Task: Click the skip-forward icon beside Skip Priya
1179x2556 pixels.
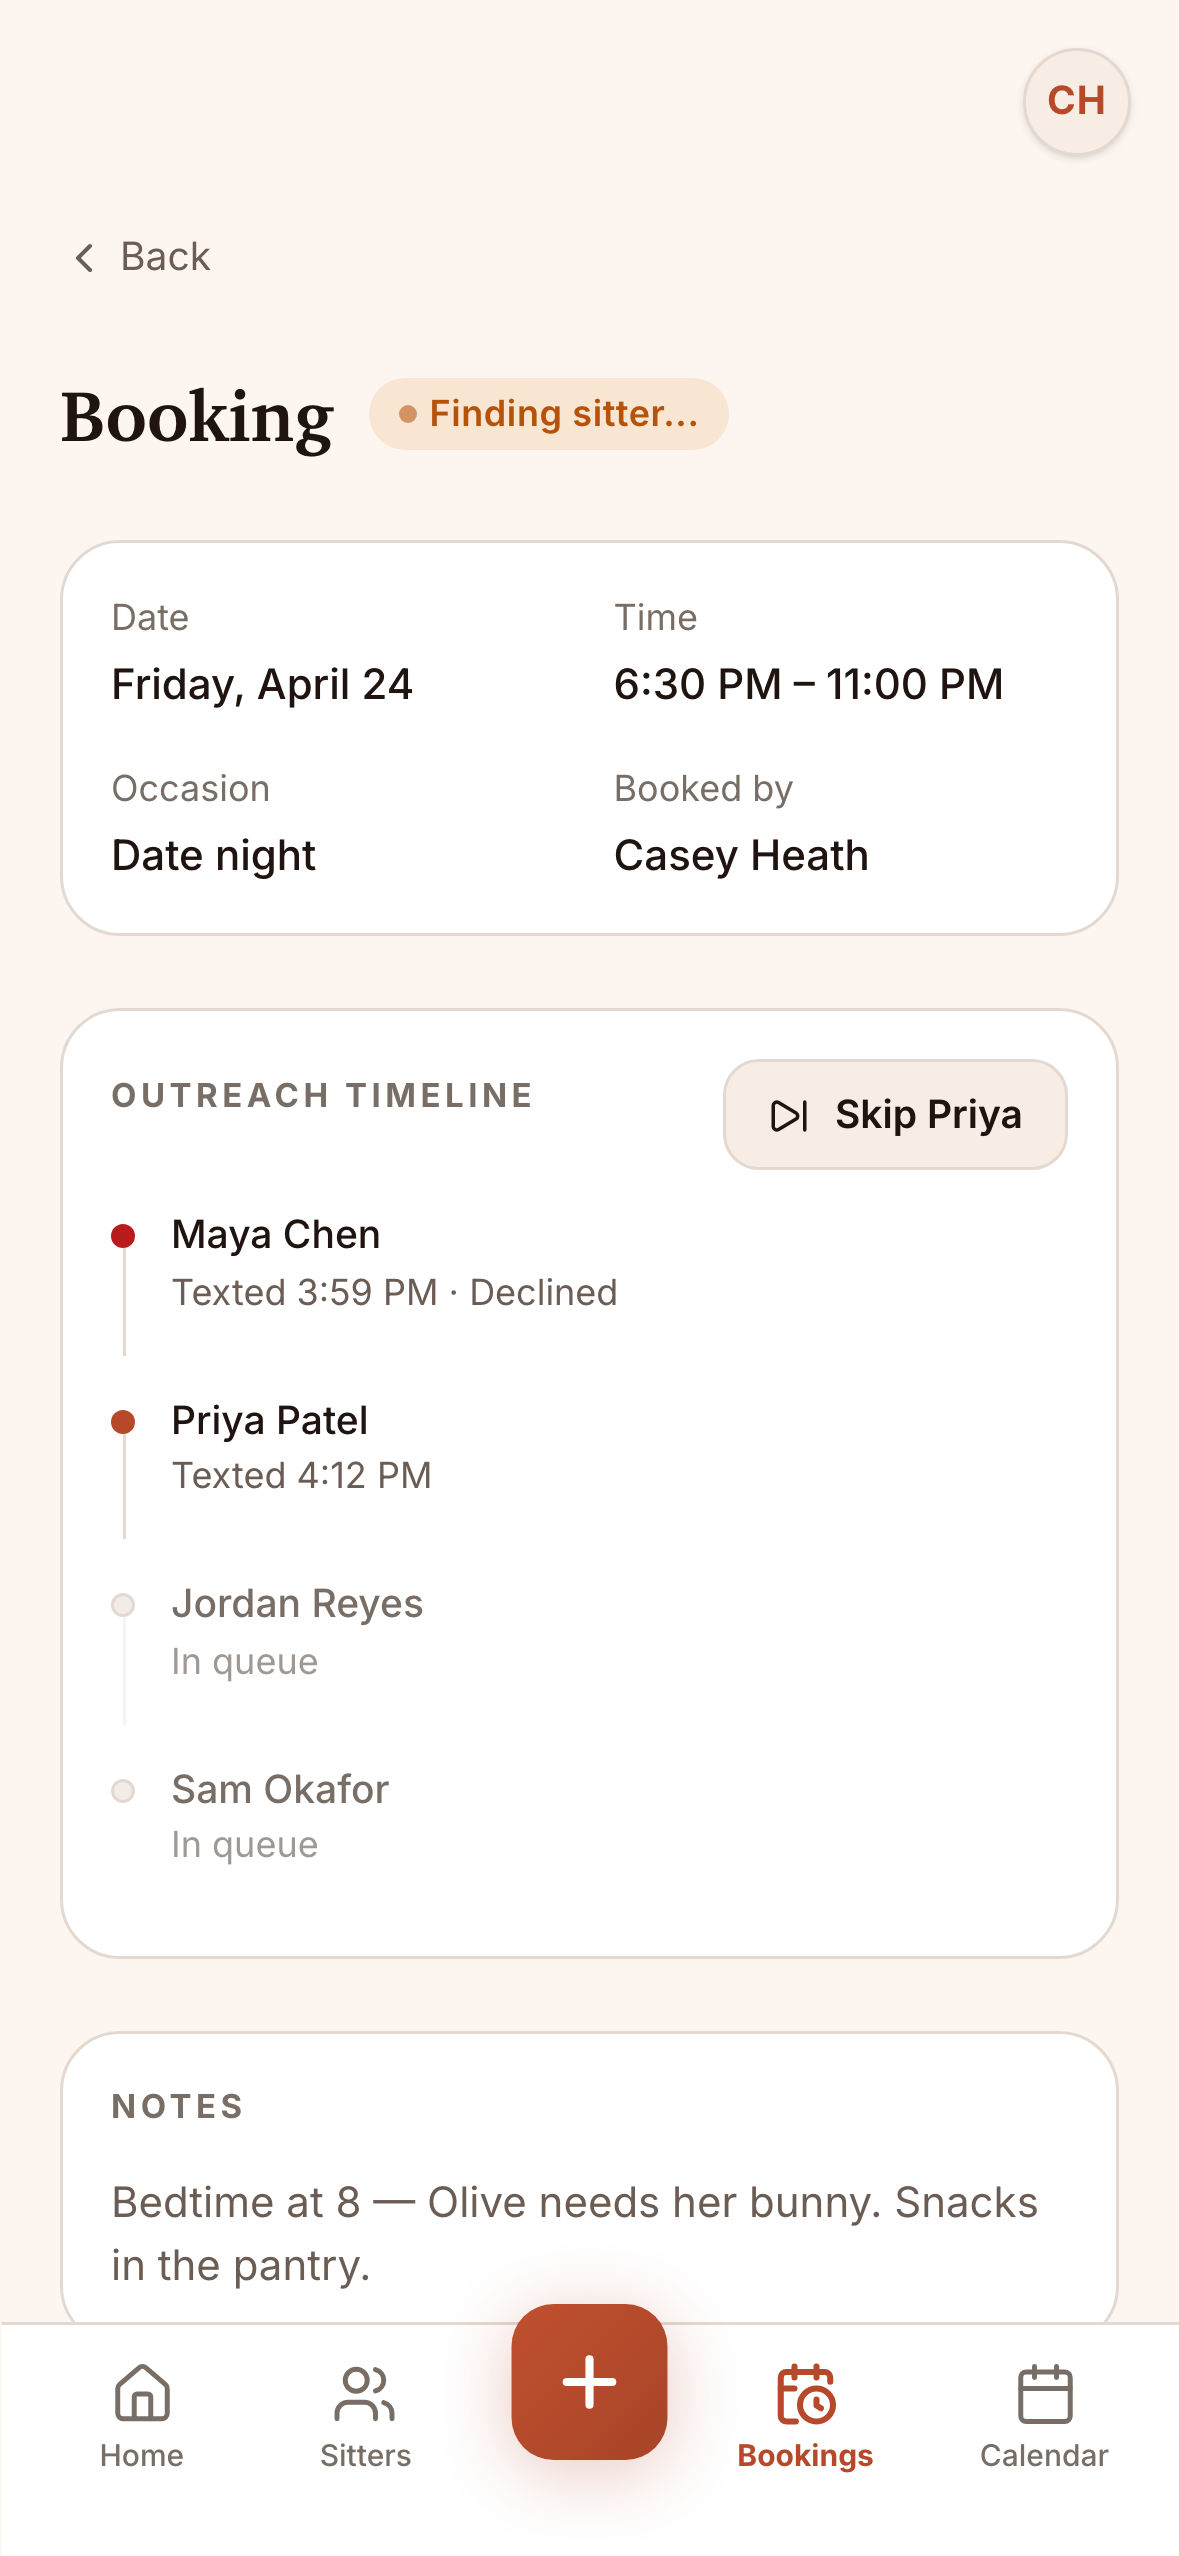Action: point(789,1115)
